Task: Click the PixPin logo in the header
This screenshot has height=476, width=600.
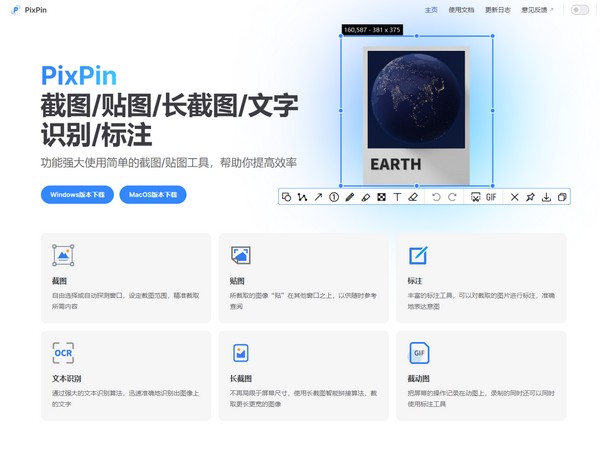Action: (x=15, y=10)
